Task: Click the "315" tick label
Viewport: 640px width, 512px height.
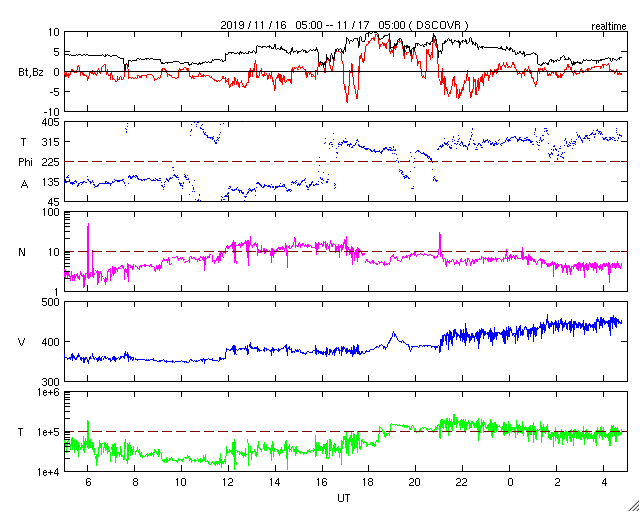Action: coord(51,142)
